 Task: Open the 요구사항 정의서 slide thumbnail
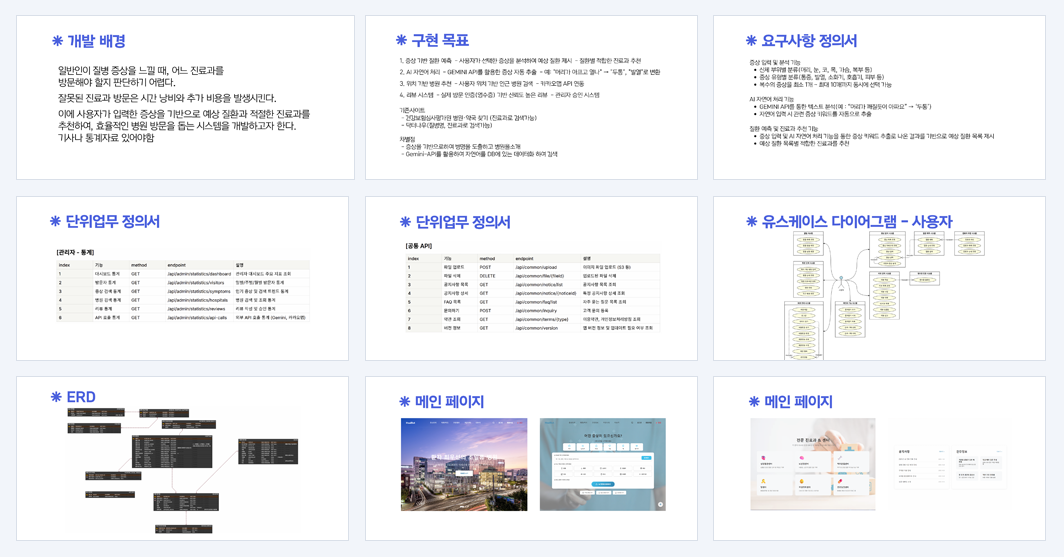coord(879,98)
